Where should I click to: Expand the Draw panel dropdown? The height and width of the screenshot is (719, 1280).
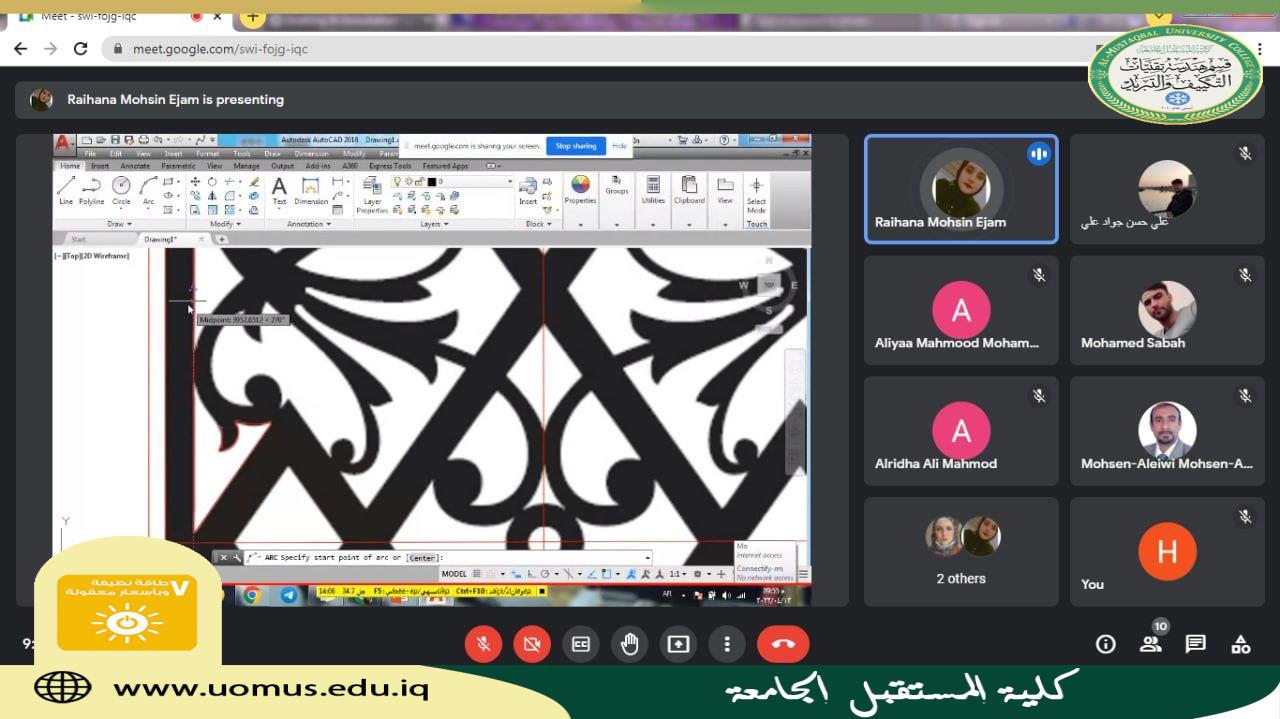(x=120, y=224)
